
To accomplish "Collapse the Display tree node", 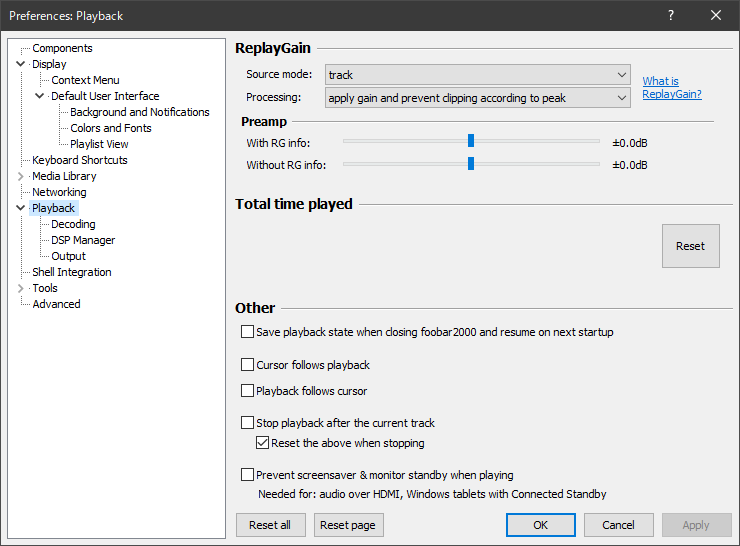I will pyautogui.click(x=20, y=64).
